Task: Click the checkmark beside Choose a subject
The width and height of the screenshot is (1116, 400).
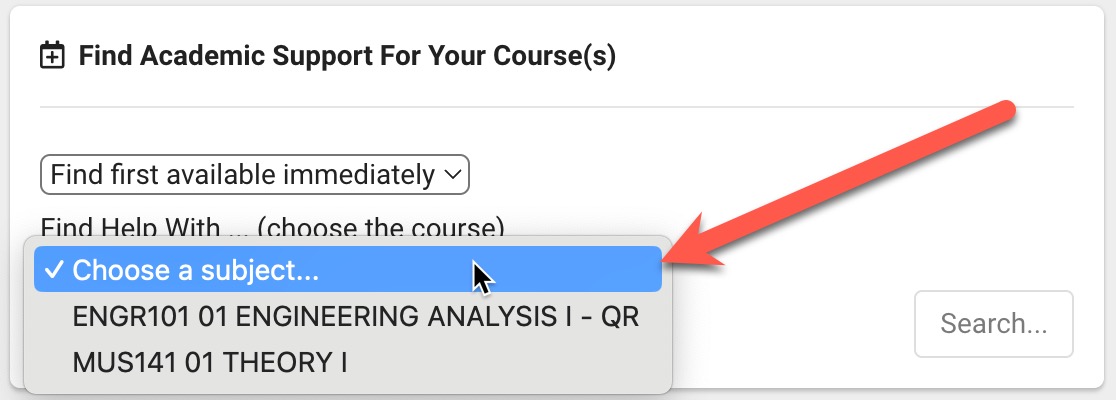Action: (x=54, y=270)
